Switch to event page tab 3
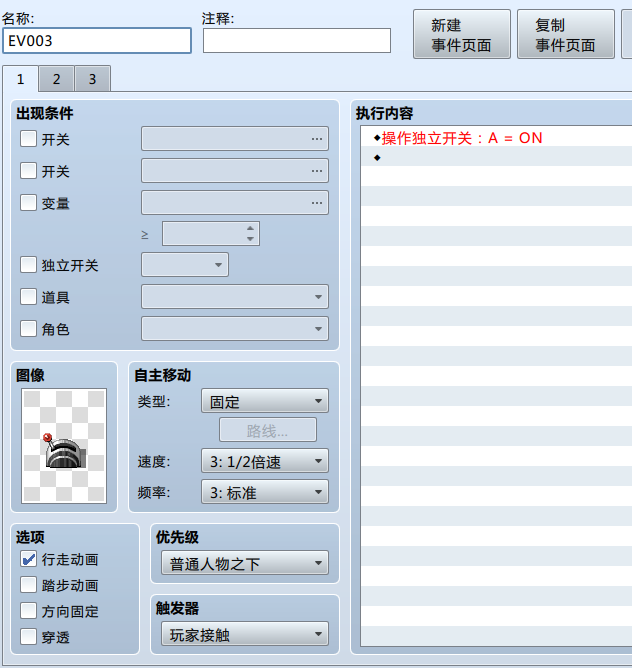 (x=92, y=79)
